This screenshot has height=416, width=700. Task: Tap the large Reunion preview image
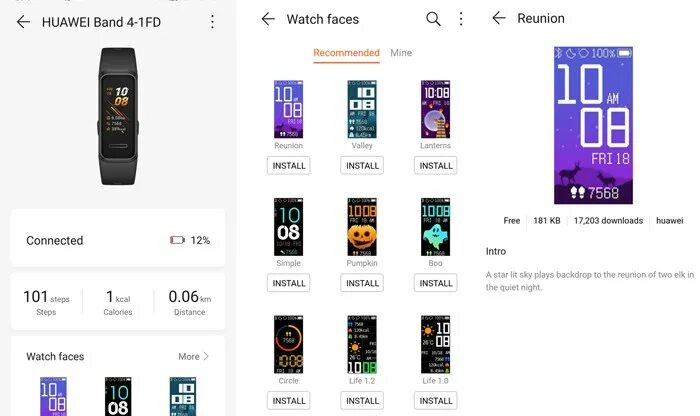tap(593, 125)
